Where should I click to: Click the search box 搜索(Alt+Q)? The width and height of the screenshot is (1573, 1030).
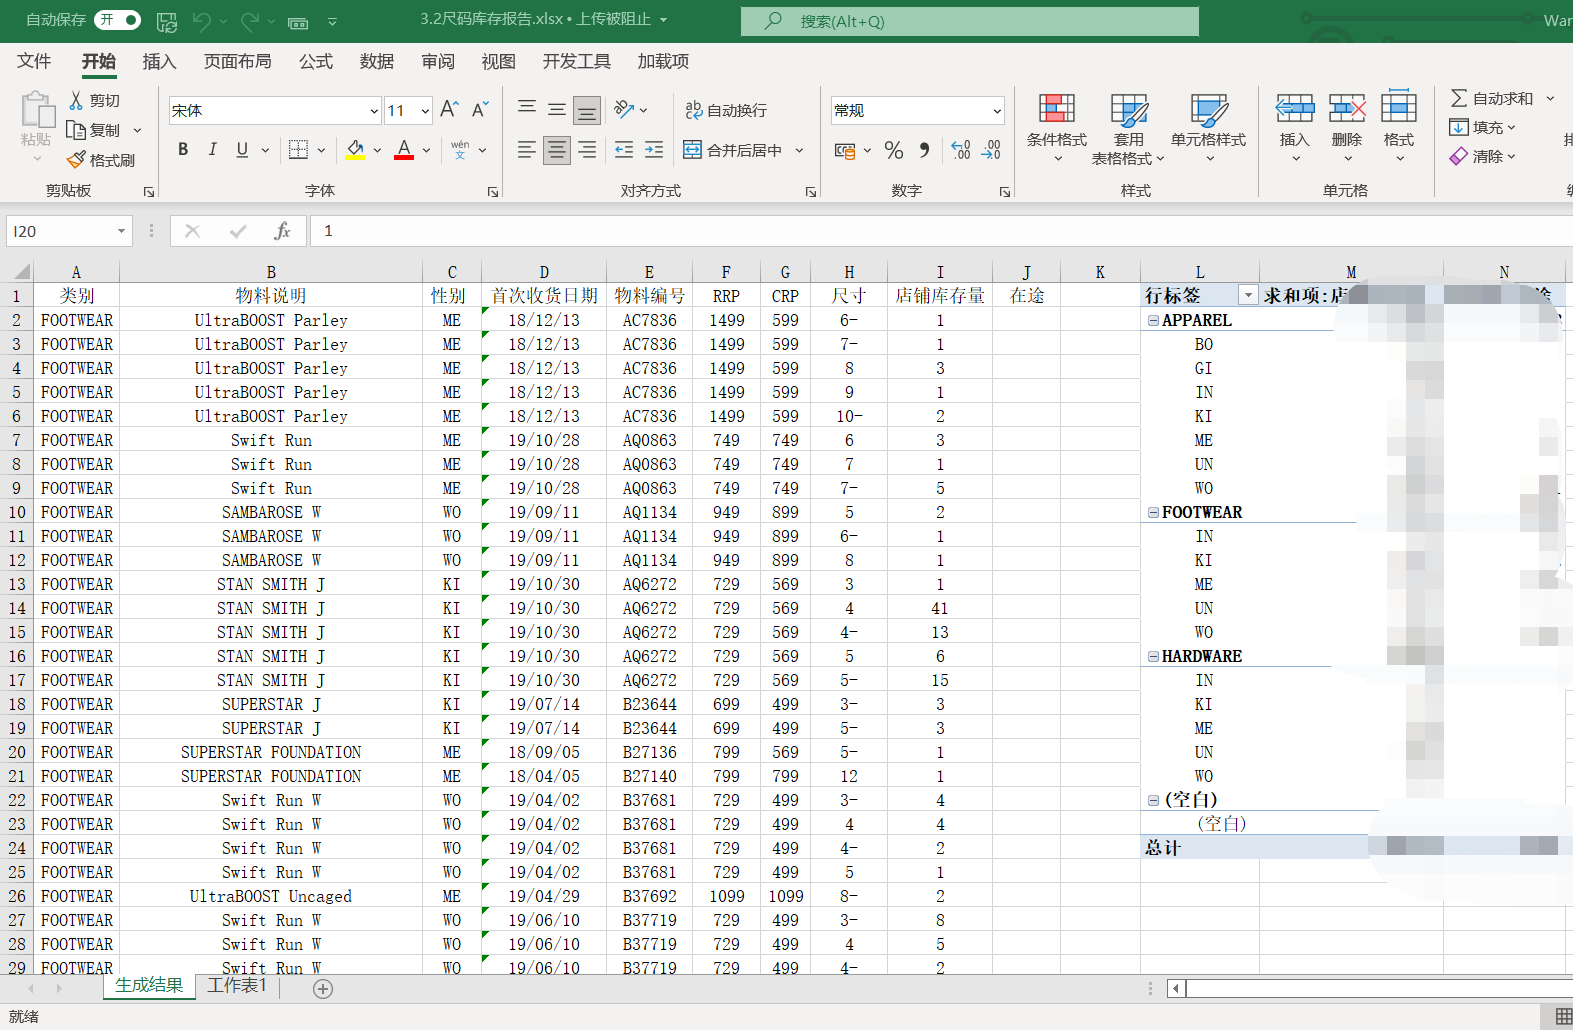pos(970,21)
